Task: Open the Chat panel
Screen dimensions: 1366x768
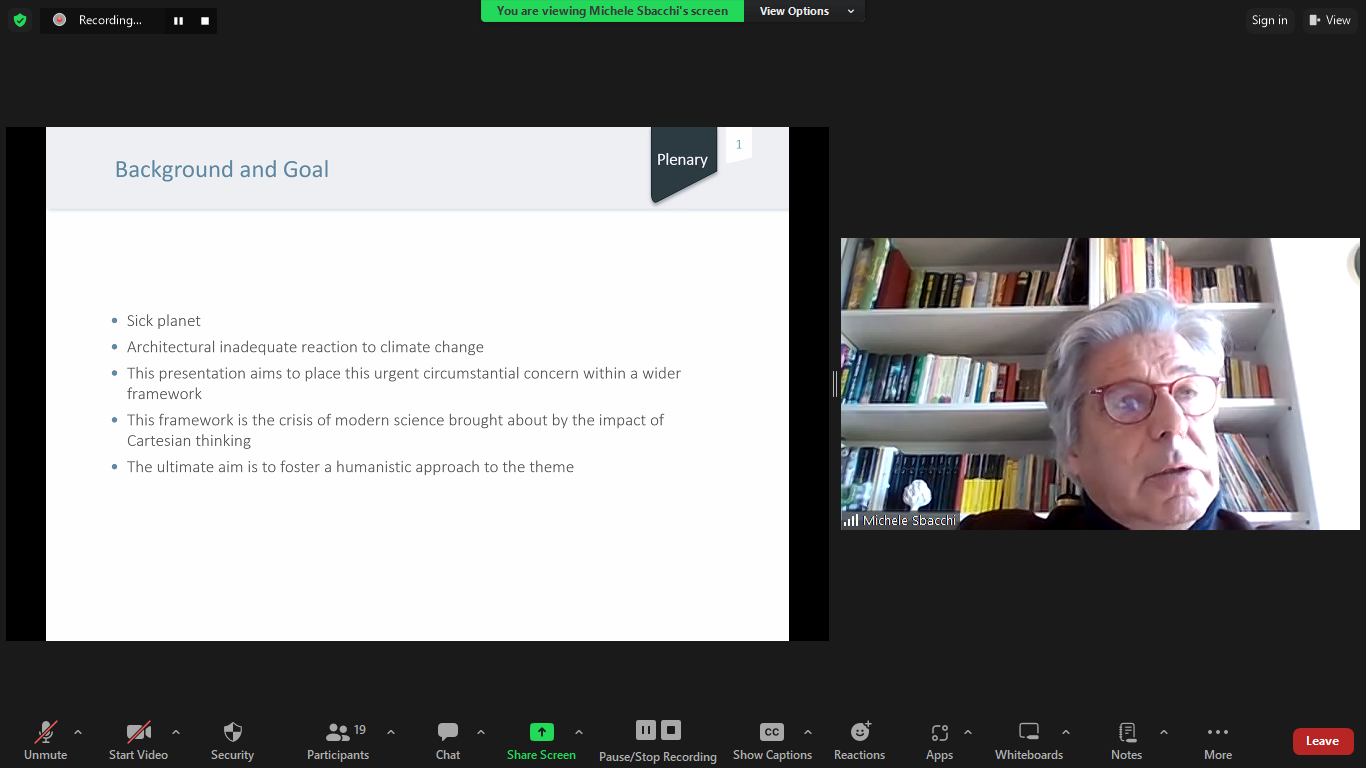Action: coord(447,733)
